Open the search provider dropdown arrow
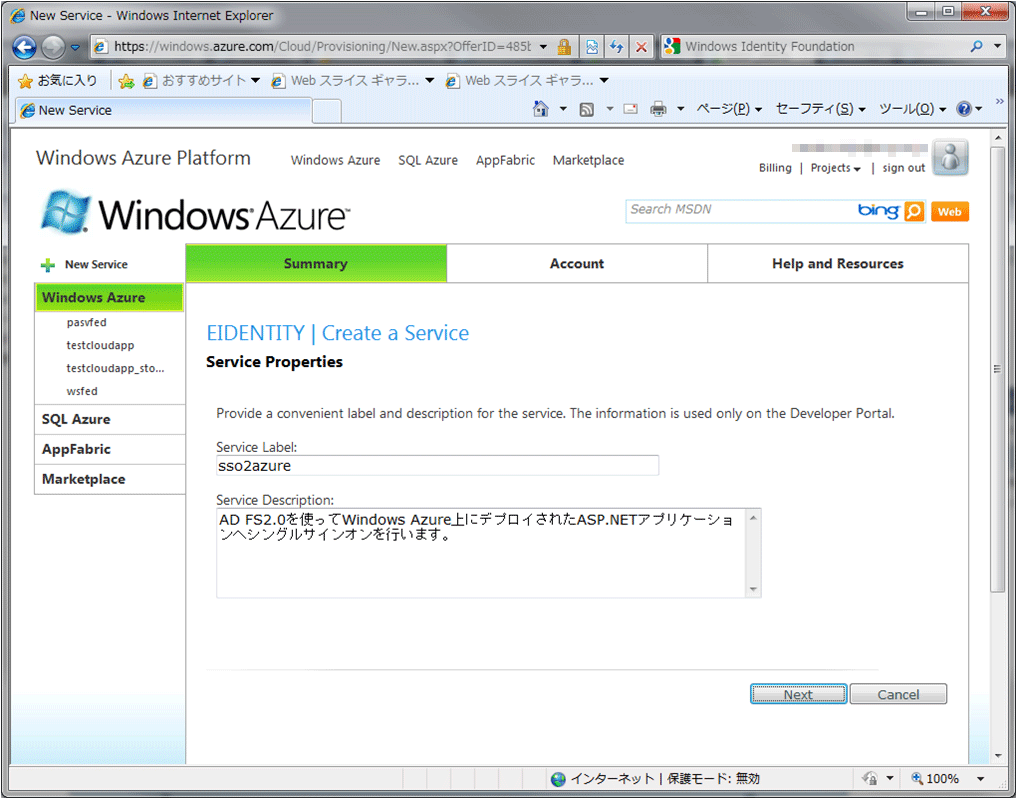1017x799 pixels. [x=998, y=46]
